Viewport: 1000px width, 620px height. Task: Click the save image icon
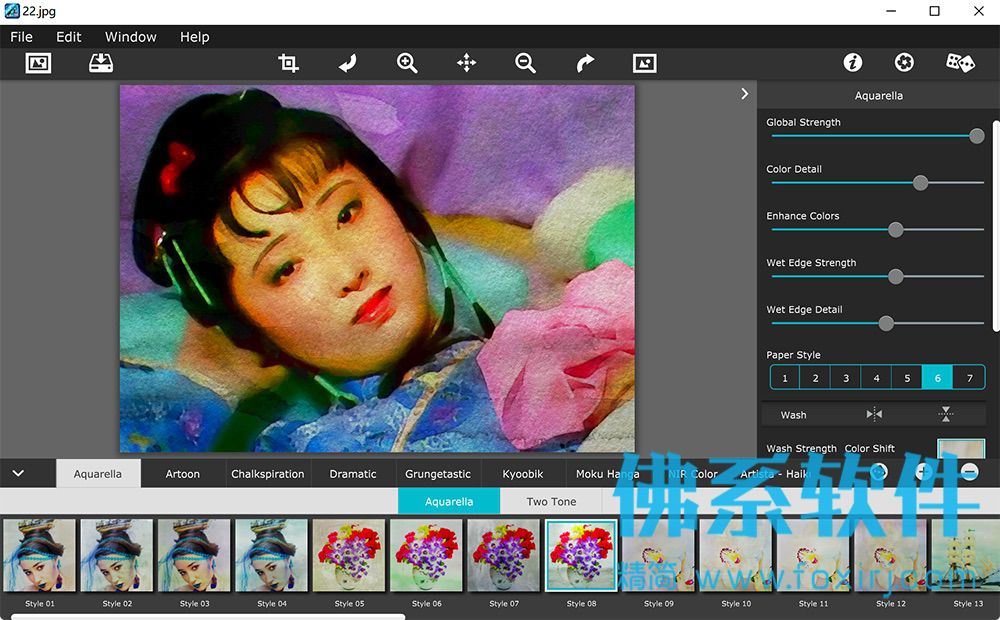(101, 63)
